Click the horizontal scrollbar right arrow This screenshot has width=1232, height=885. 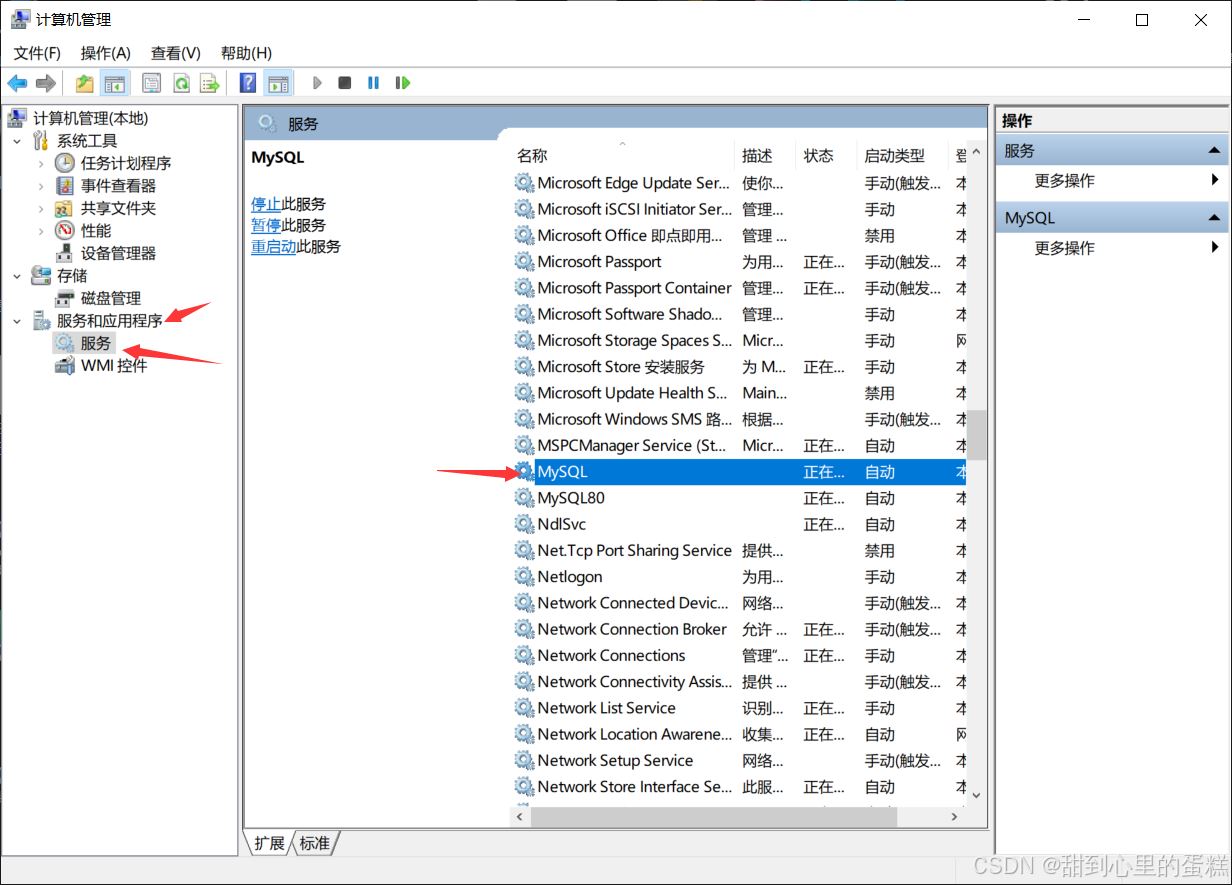pyautogui.click(x=955, y=816)
